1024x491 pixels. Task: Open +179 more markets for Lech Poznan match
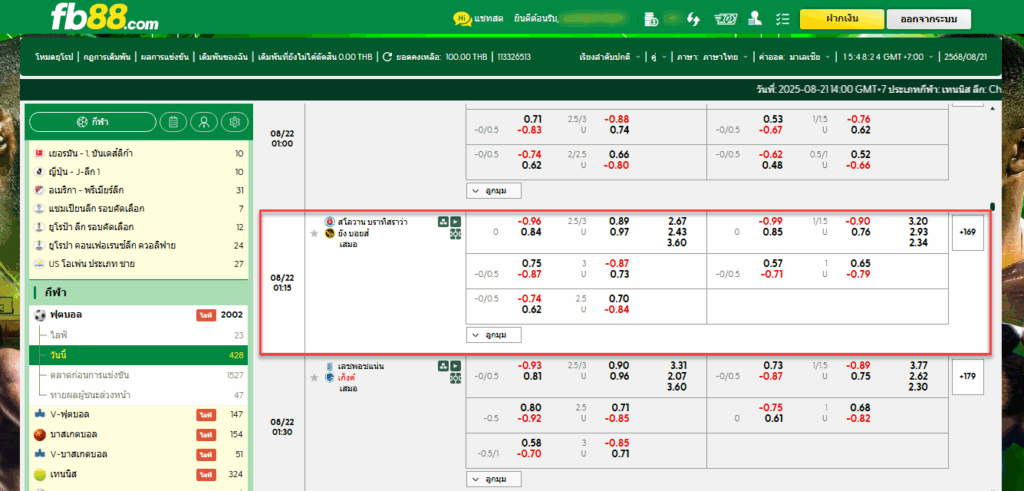click(x=968, y=376)
